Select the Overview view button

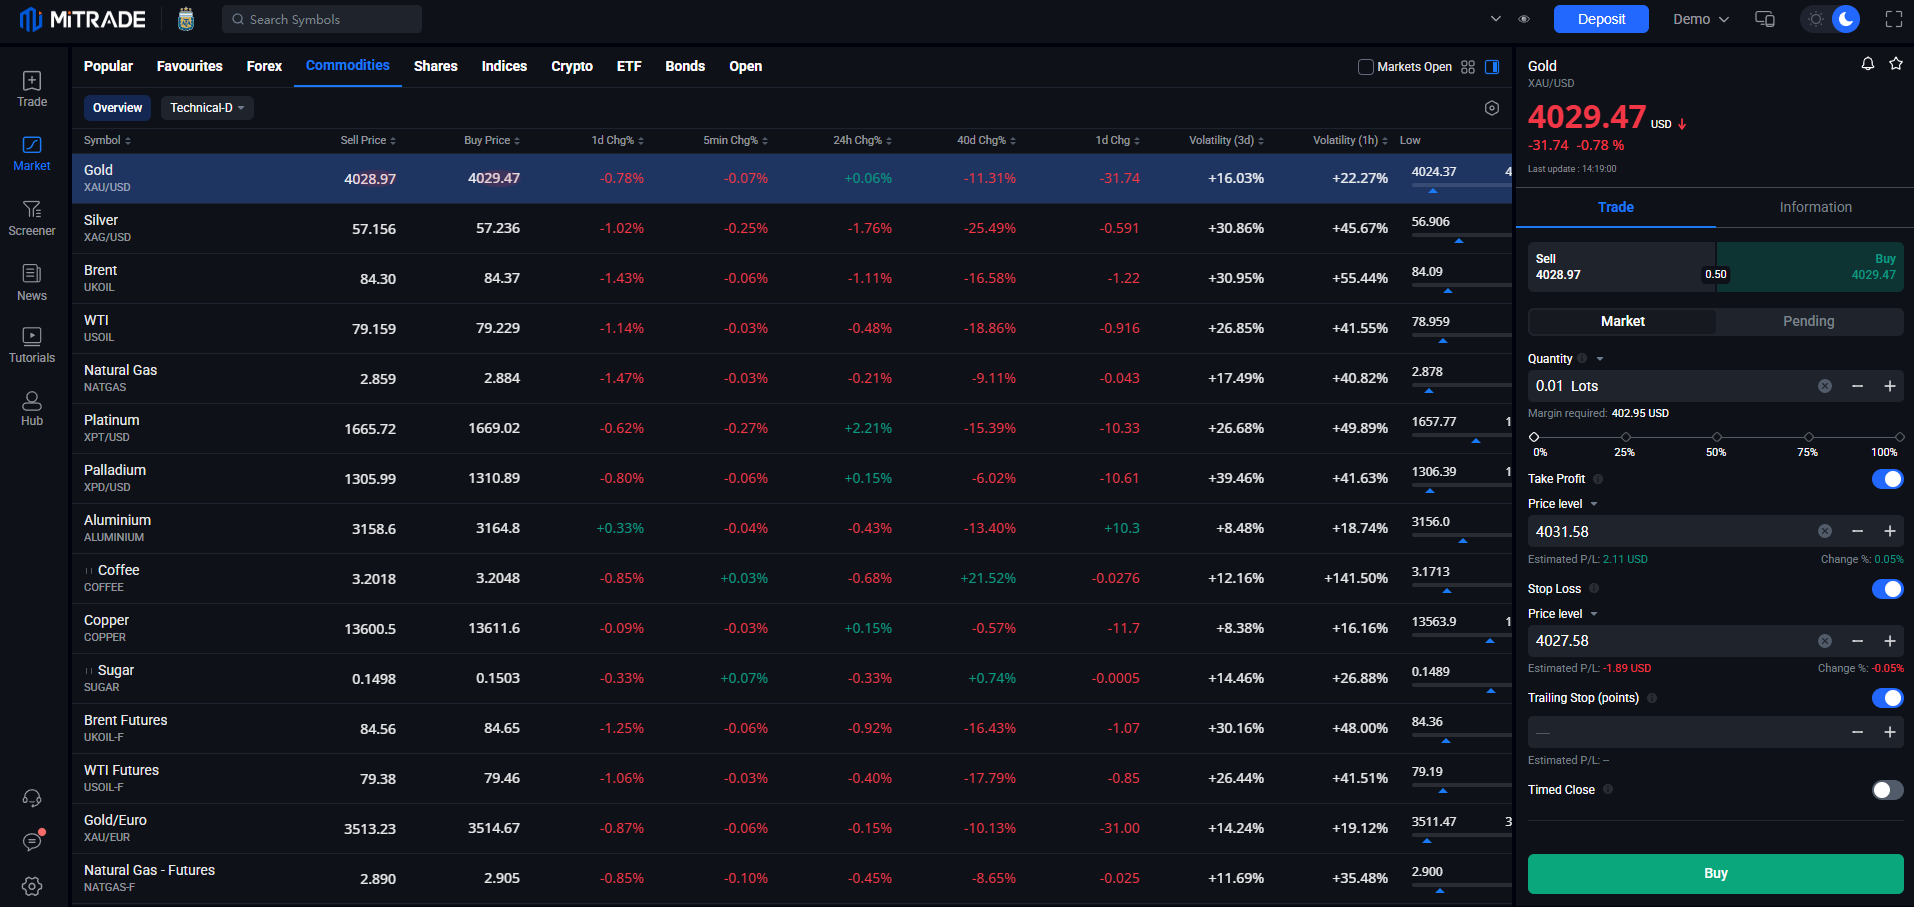click(x=117, y=108)
